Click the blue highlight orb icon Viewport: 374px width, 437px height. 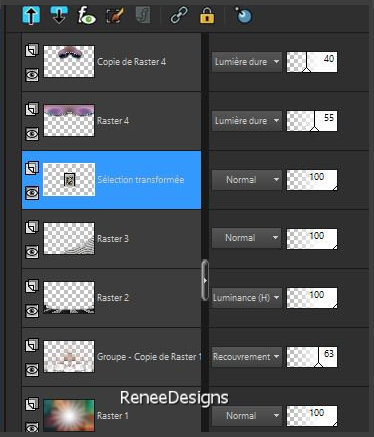[243, 16]
